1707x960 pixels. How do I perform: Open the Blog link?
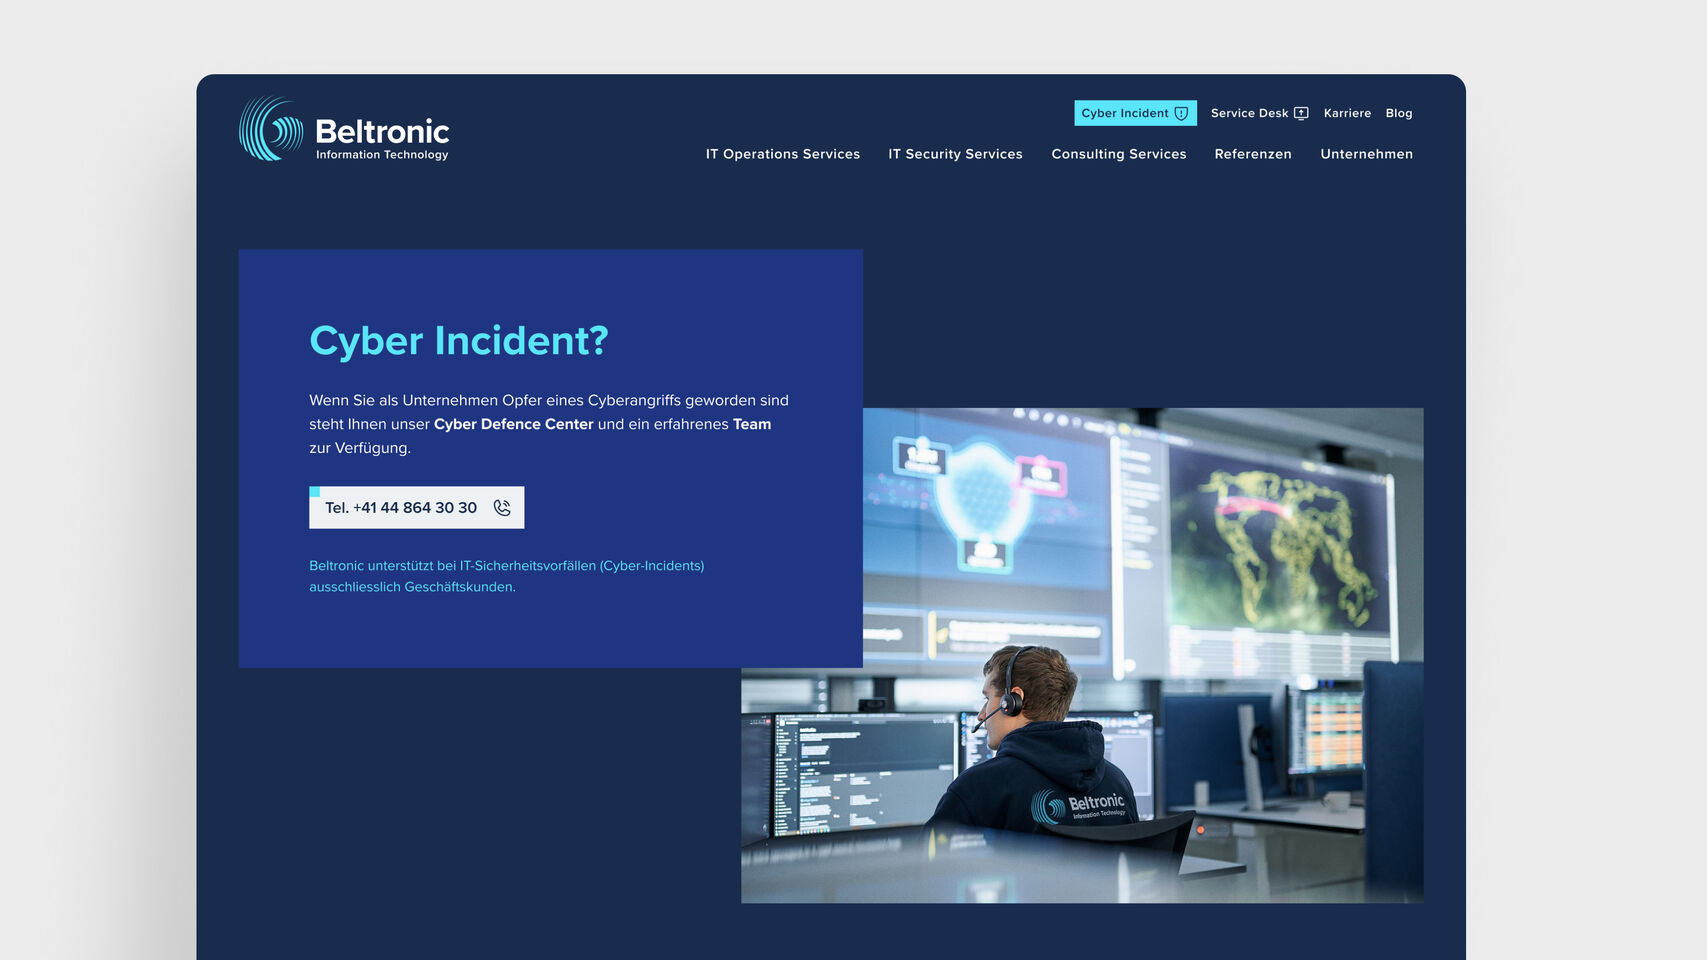point(1399,113)
